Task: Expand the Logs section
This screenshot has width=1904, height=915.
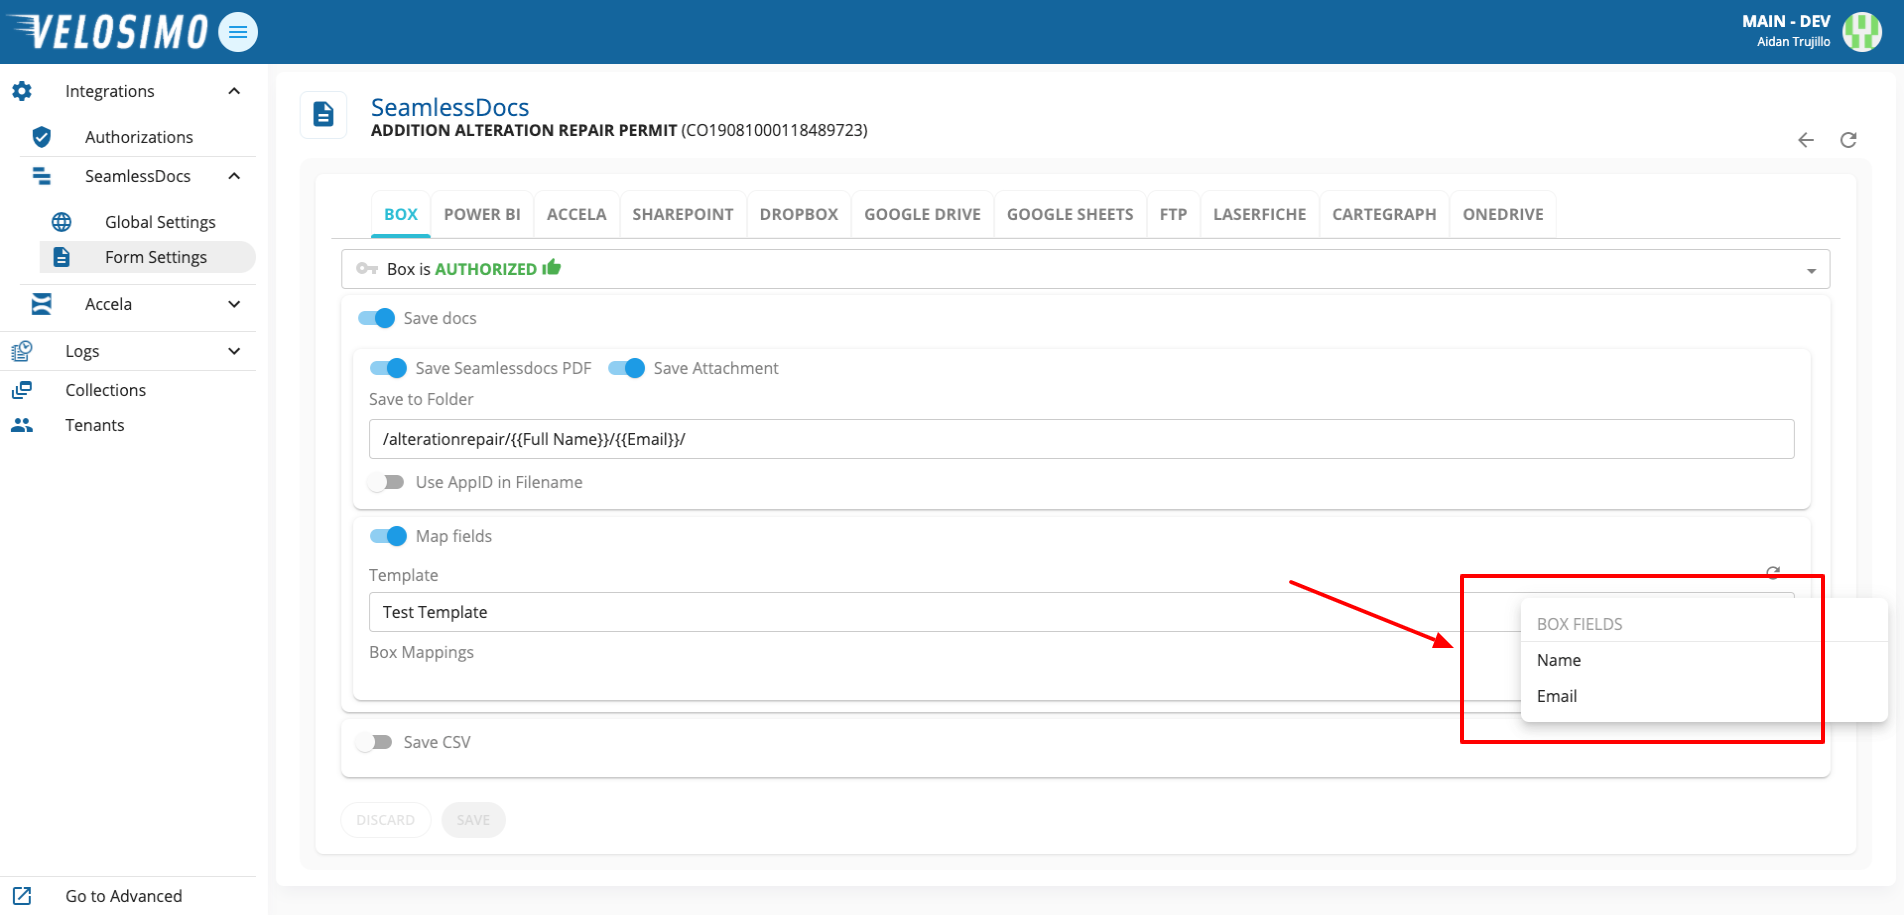Action: click(x=234, y=351)
